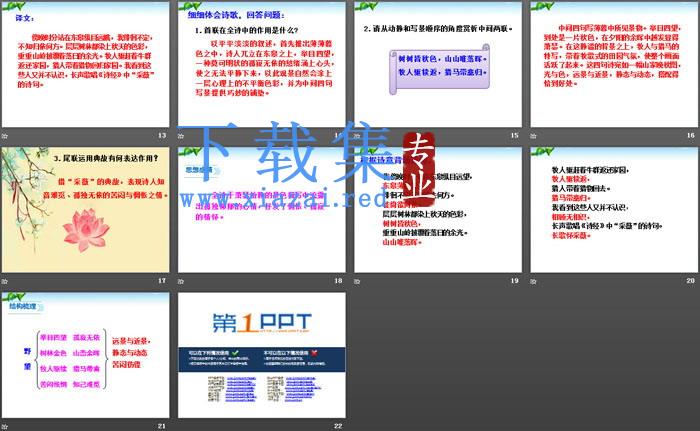The height and width of the screenshot is (431, 700).
Task: Select slide 16 thumbnail with red paragraph
Action: pyautogui.click(x=614, y=64)
